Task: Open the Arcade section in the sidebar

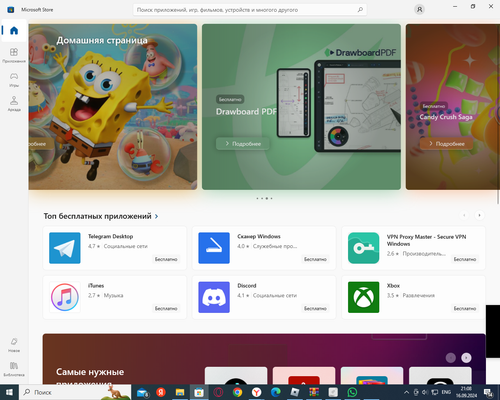Action: pos(14,104)
